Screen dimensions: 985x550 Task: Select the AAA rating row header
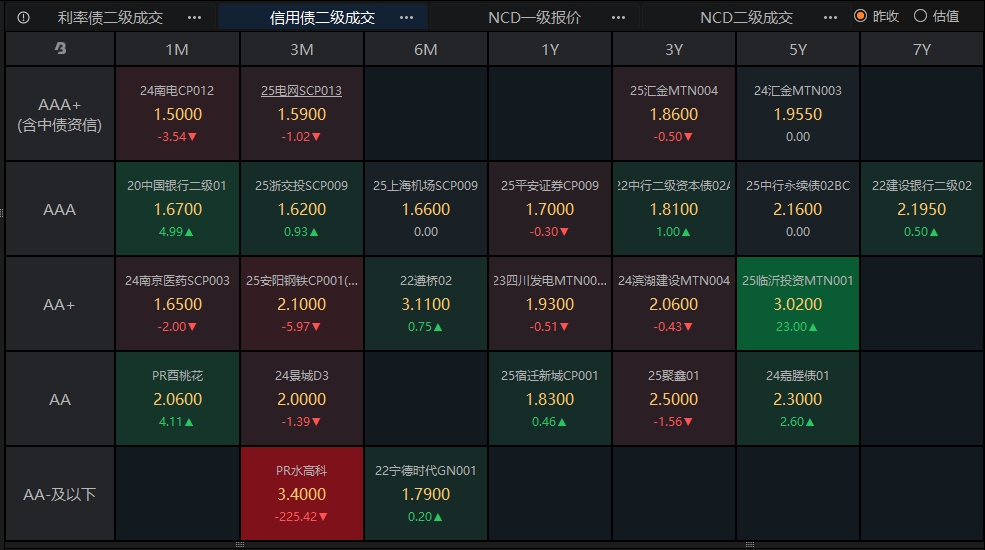tap(60, 209)
